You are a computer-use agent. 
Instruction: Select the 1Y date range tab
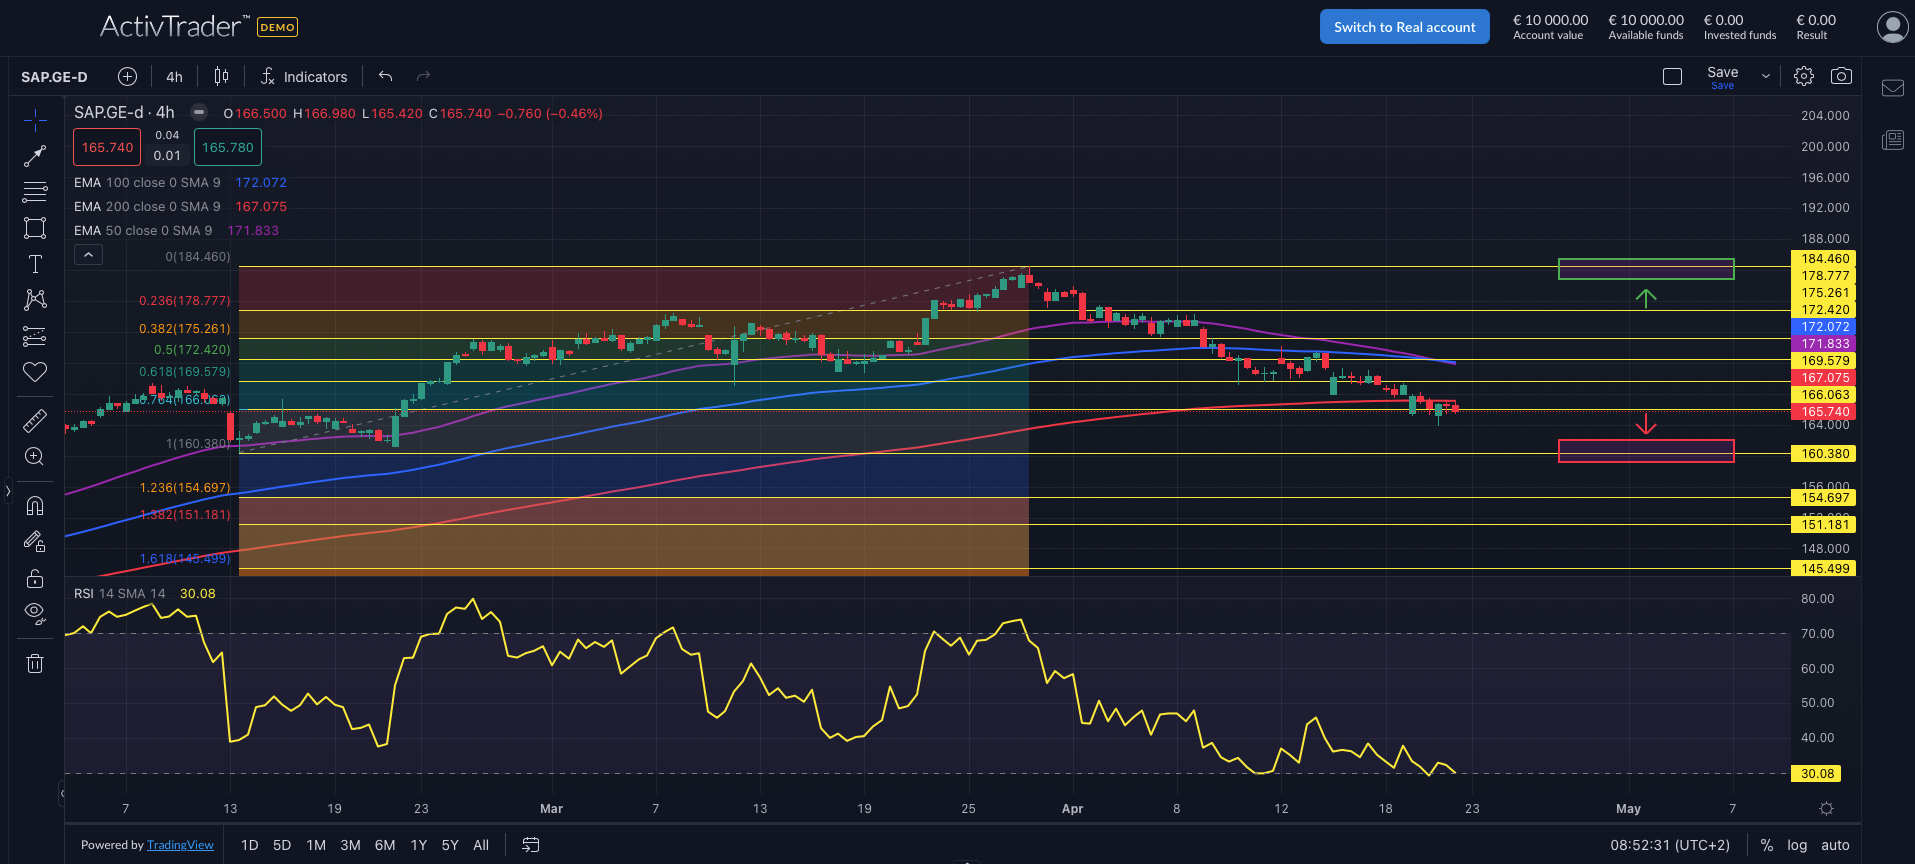coord(418,845)
